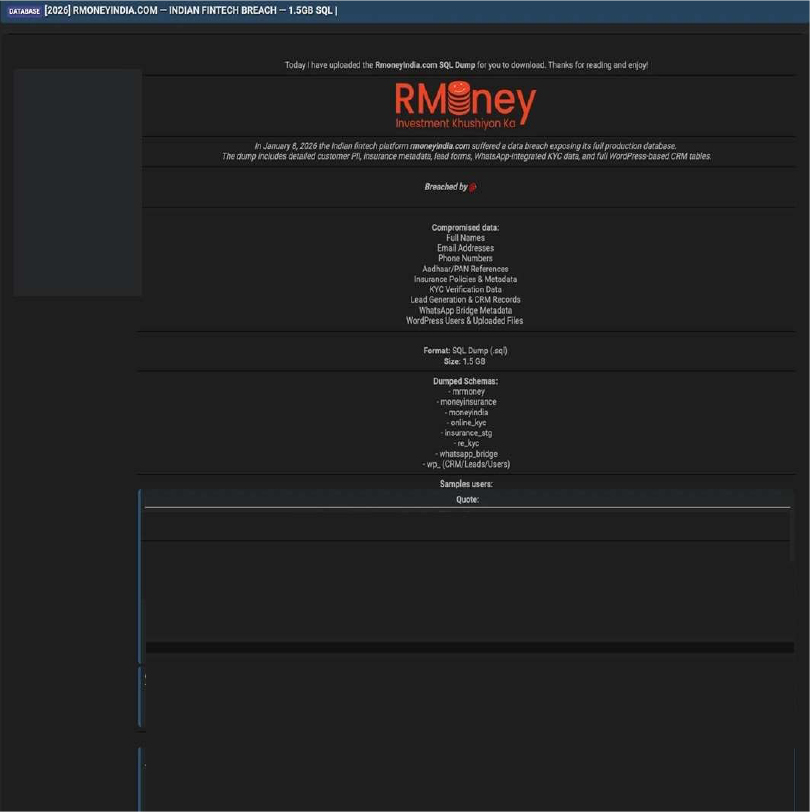Click the Quote: block header
Viewport: 810px width, 812px height.
pyautogui.click(x=467, y=499)
